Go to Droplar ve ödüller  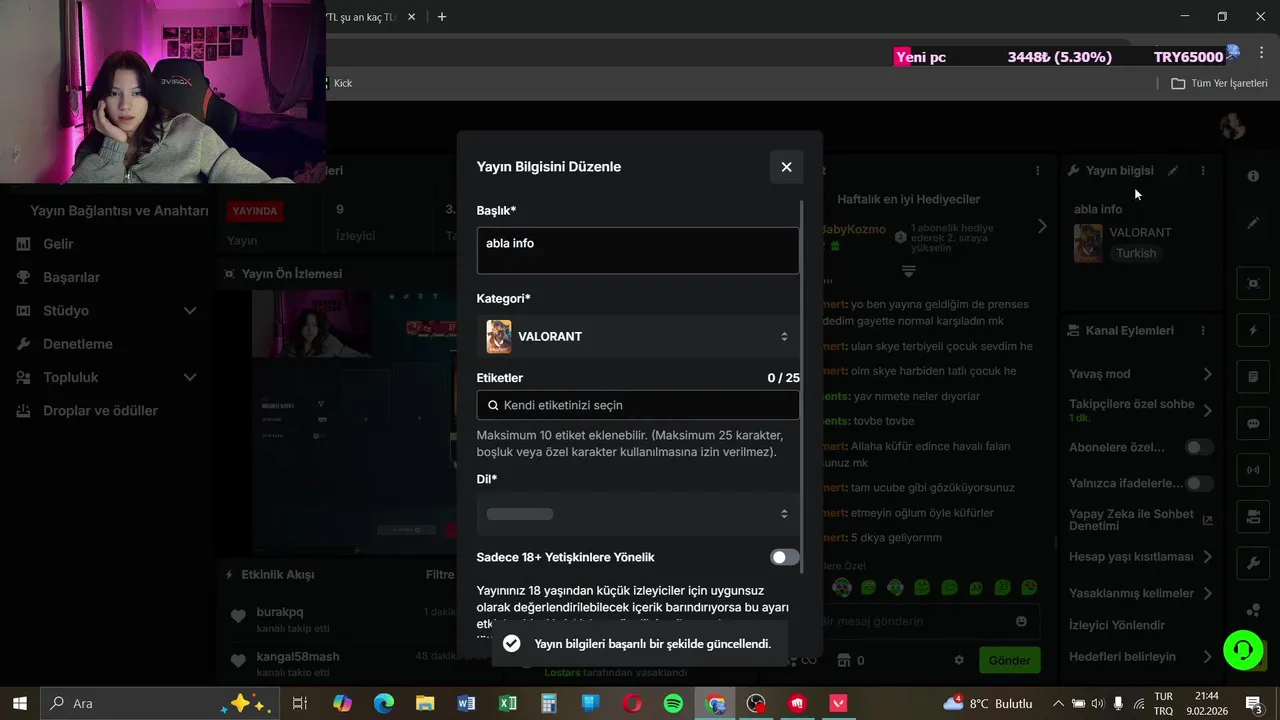point(100,411)
